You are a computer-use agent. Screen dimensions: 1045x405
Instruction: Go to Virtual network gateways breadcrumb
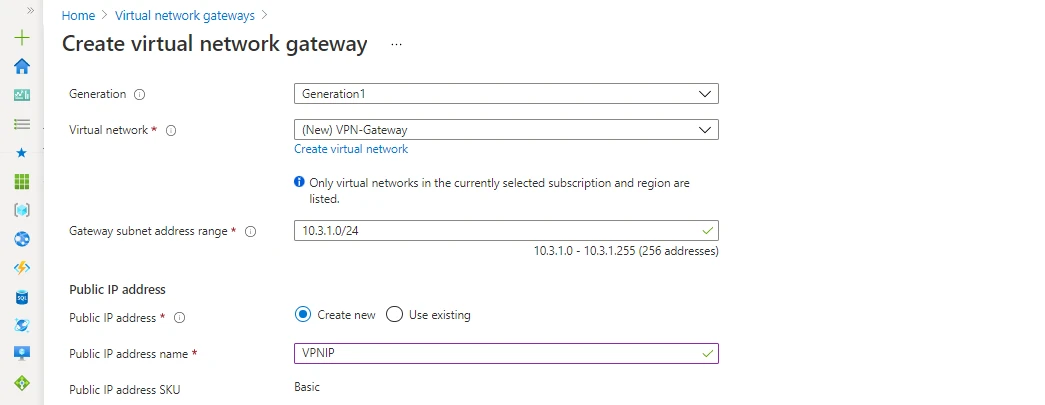184,16
